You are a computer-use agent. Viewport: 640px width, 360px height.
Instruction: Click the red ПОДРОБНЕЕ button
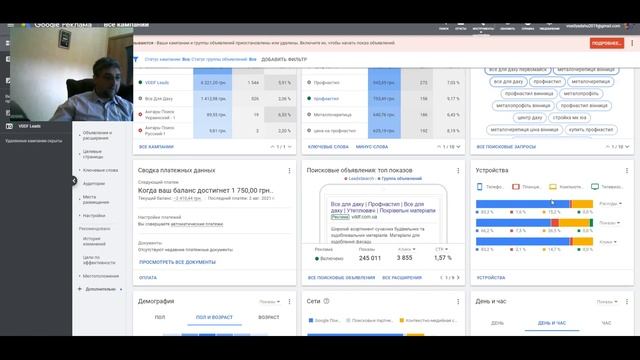(x=607, y=43)
